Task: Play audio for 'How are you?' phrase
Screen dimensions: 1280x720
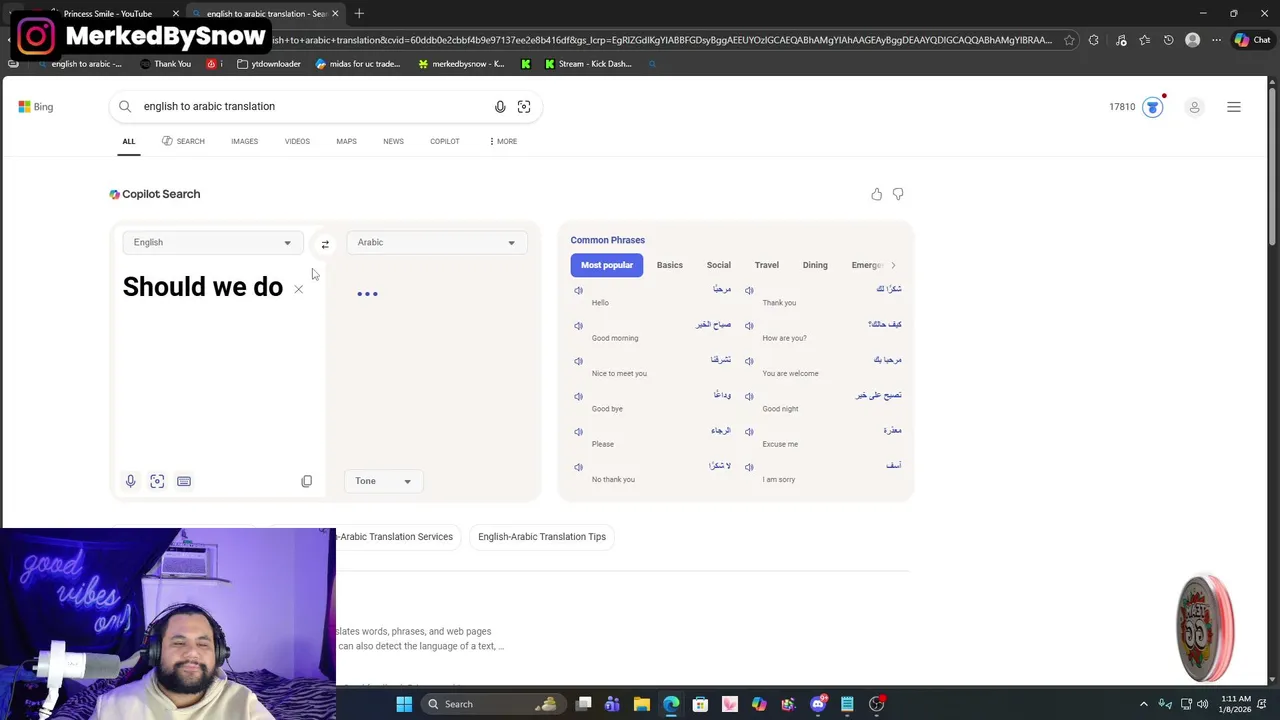Action: (749, 326)
